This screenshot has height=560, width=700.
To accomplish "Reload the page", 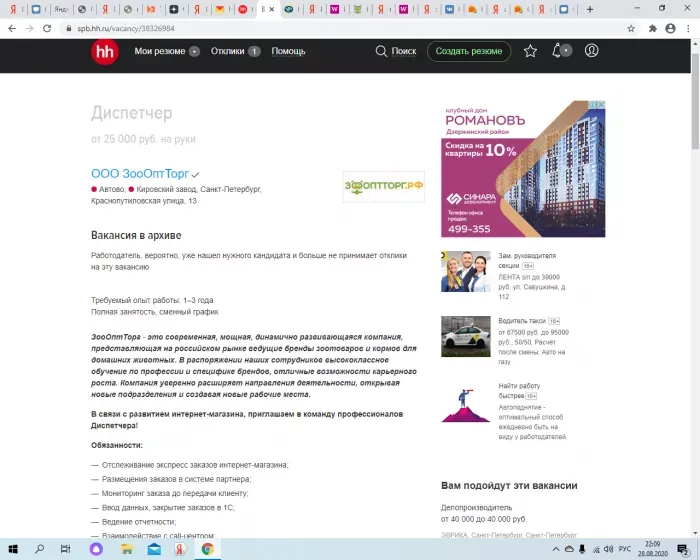I will (47, 29).
